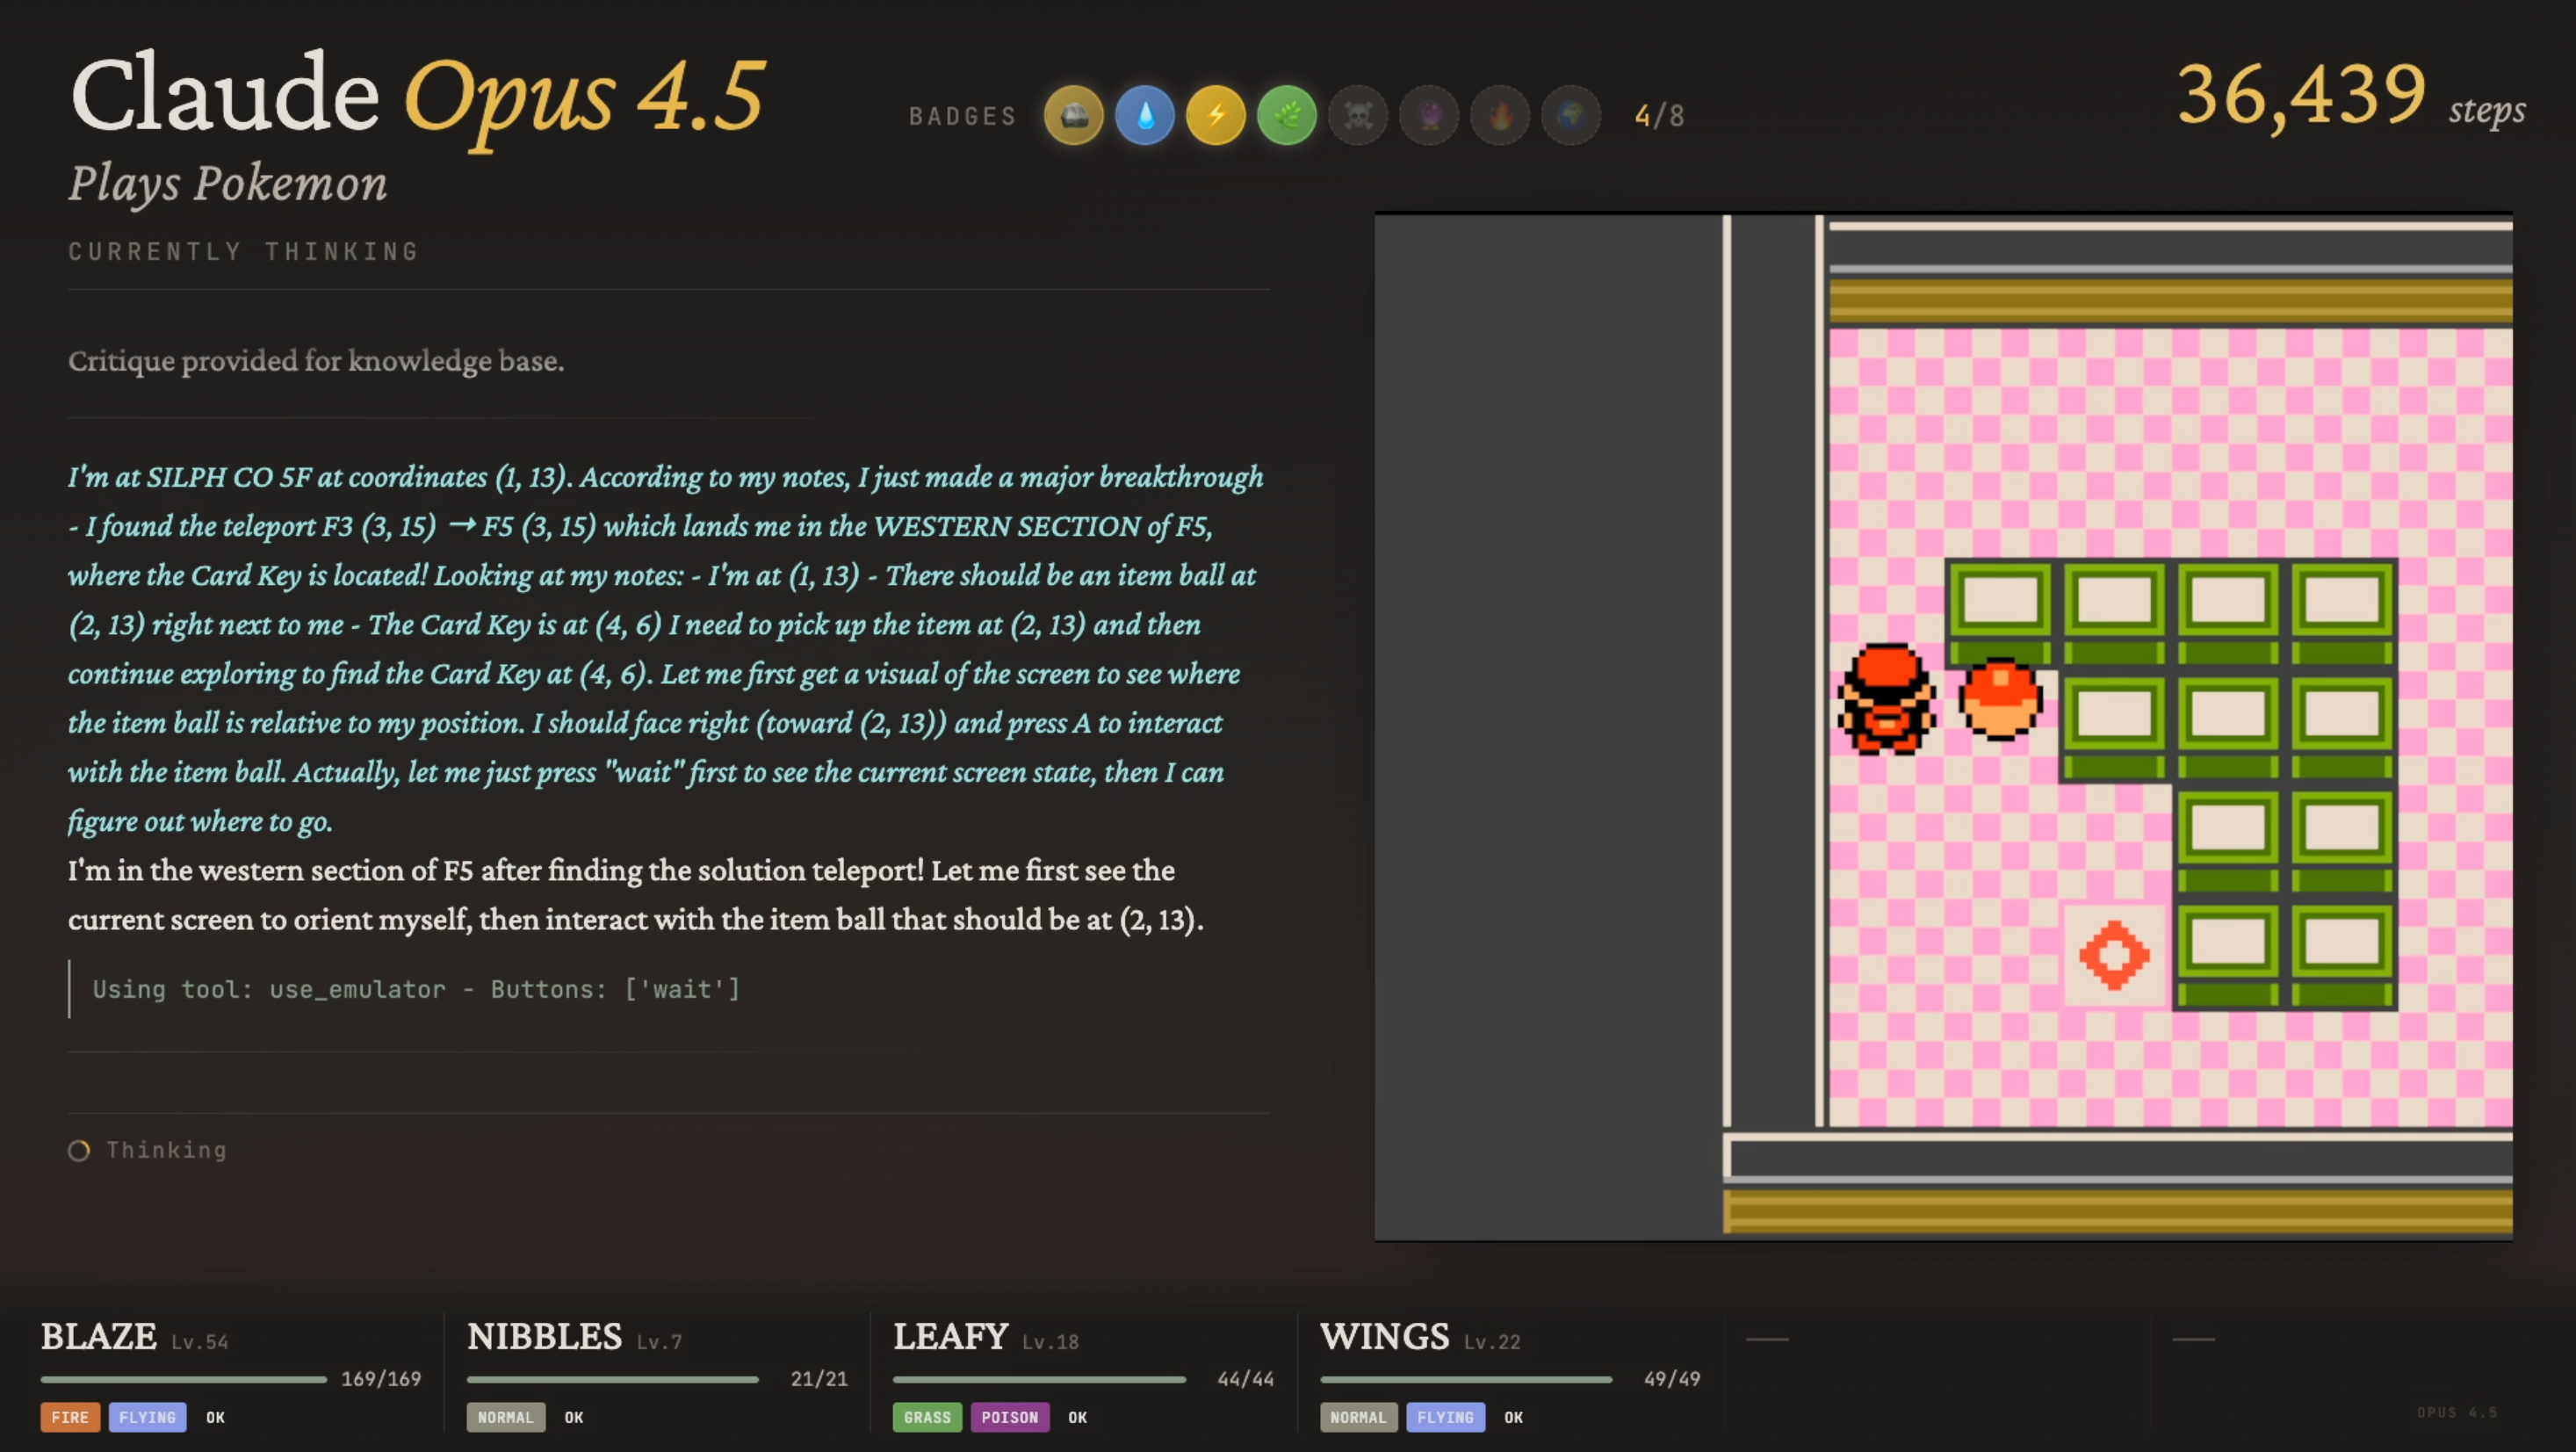Viewport: 2576px width, 1452px height.
Task: Click the green leaf Rainbow badge
Action: [x=1286, y=116]
